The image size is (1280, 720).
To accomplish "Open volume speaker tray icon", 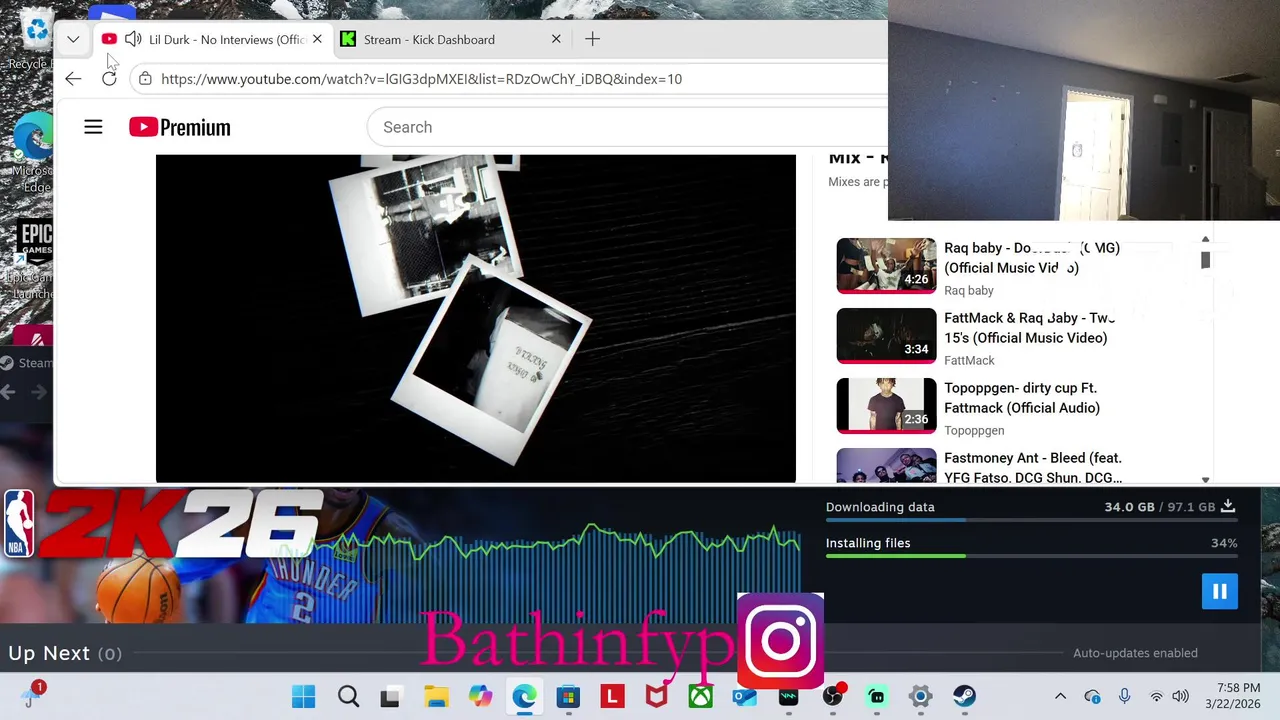I will click(x=1180, y=696).
